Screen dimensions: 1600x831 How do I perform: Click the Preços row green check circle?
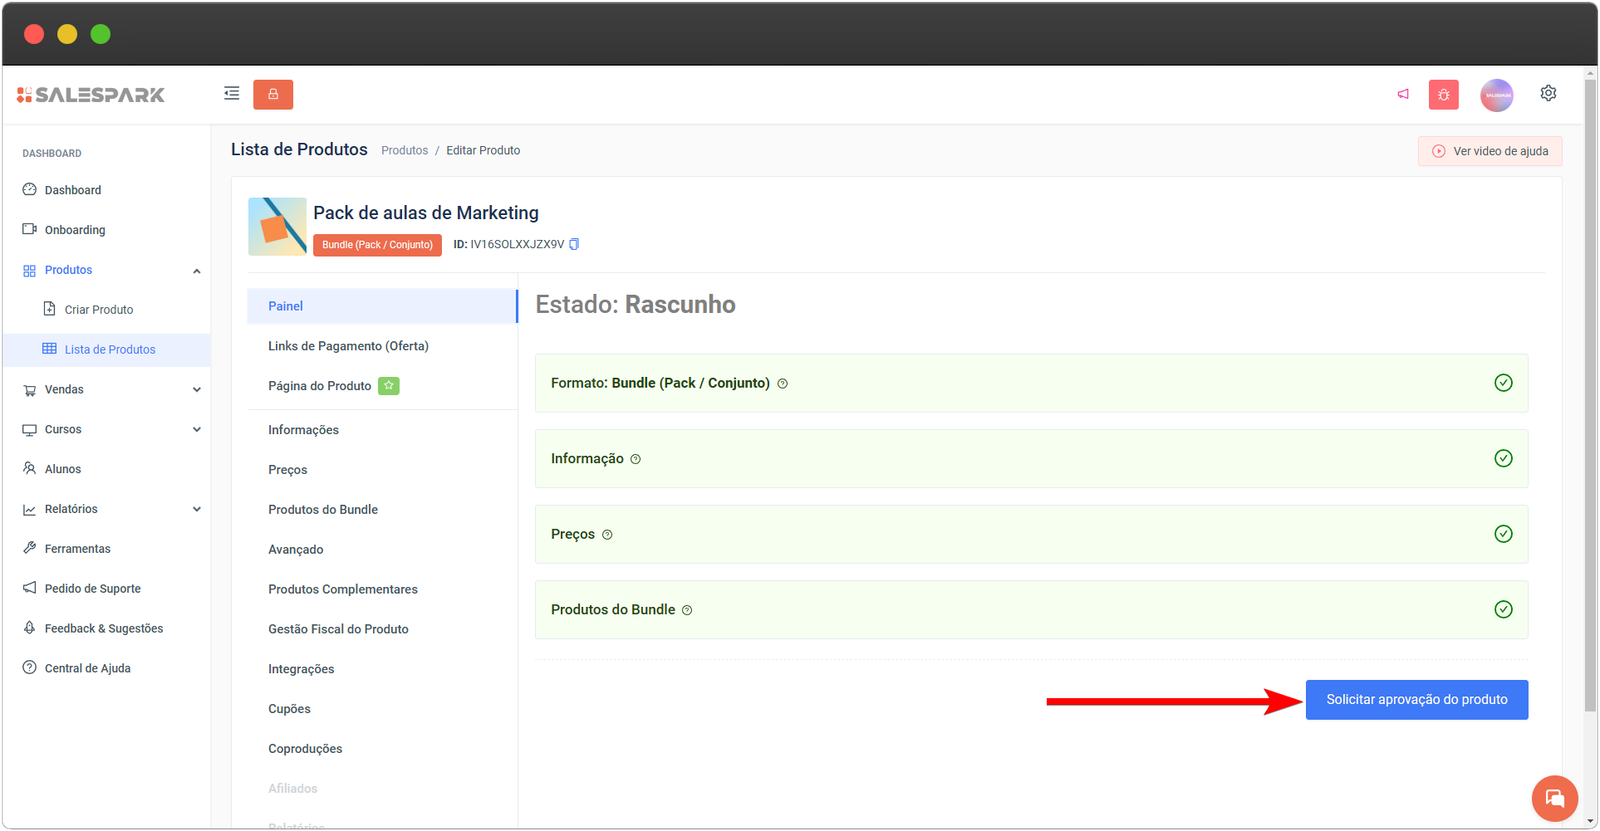point(1503,534)
